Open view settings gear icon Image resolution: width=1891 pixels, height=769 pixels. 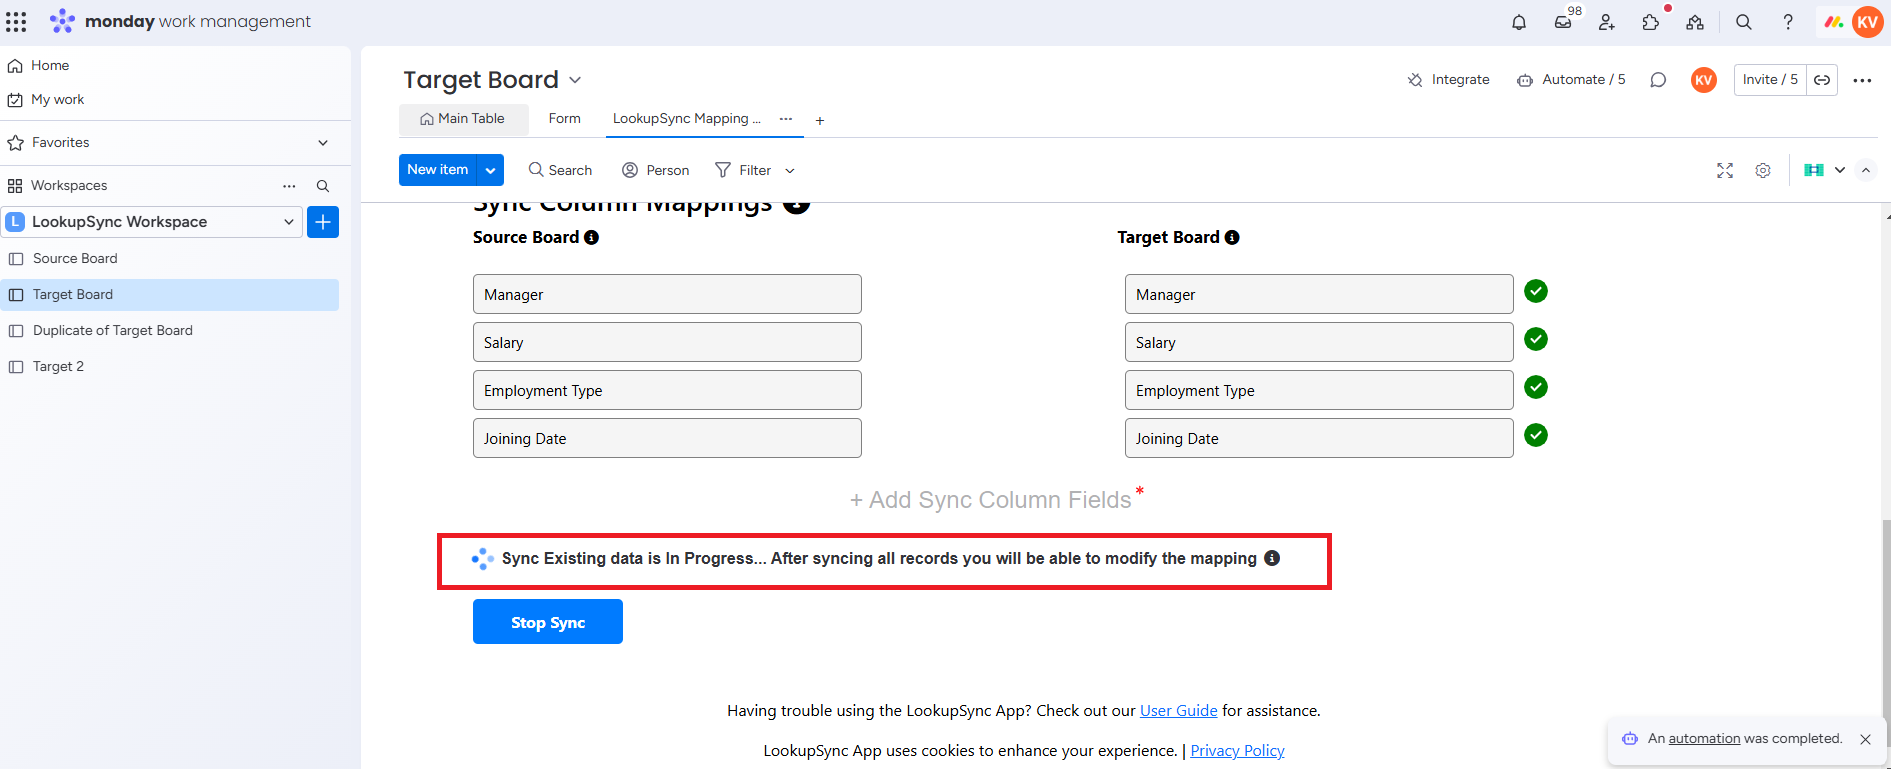click(1763, 171)
